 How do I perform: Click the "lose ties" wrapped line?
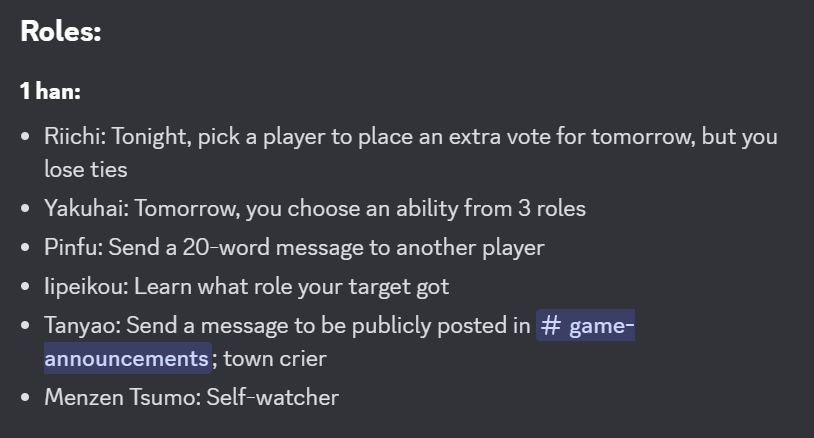coord(85,169)
